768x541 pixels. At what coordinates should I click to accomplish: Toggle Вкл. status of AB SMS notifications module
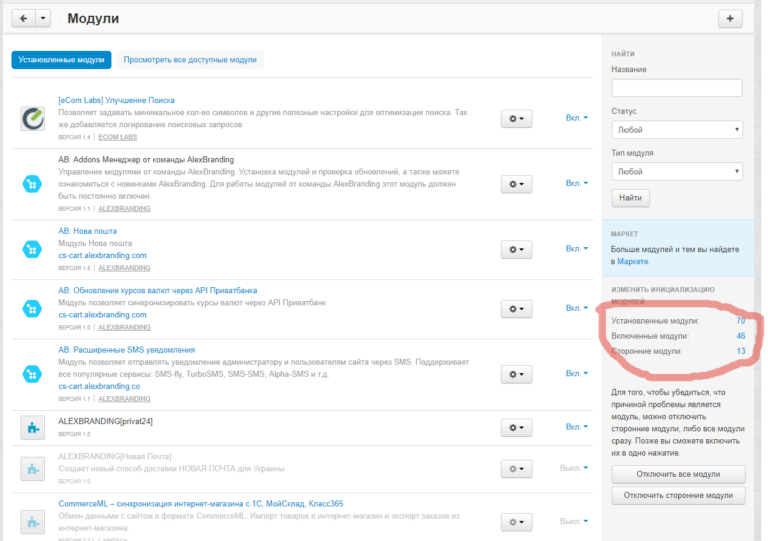click(x=576, y=373)
